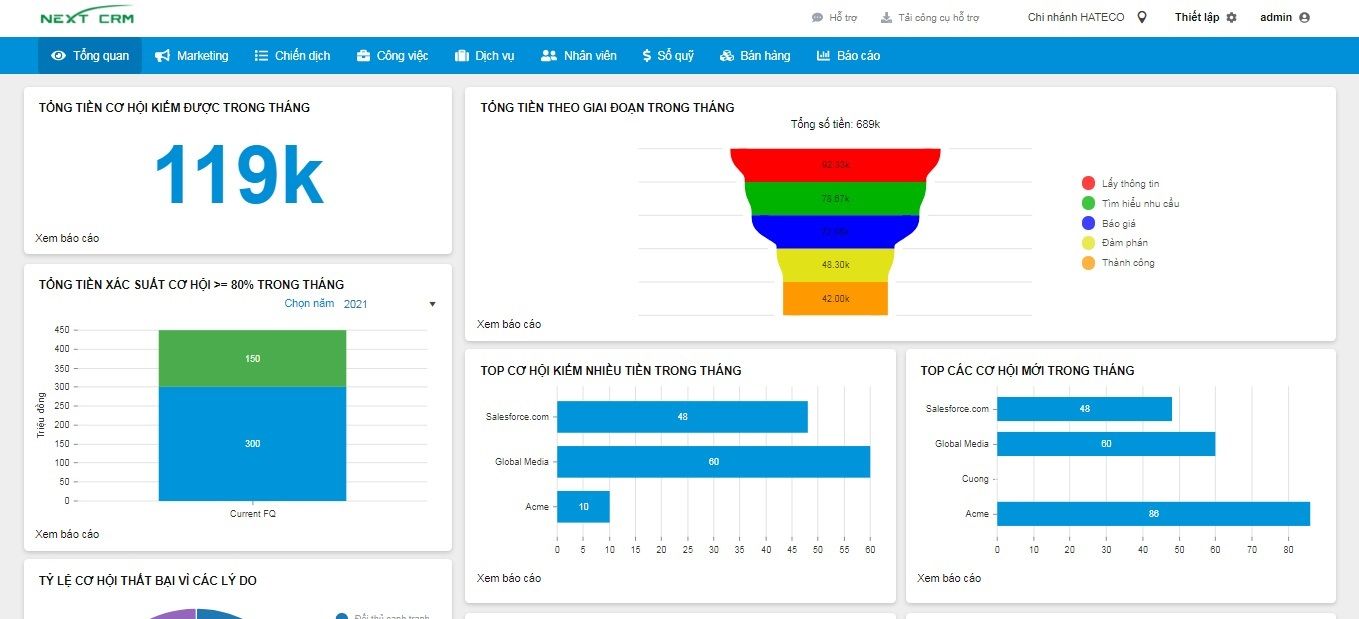The height and width of the screenshot is (619, 1359).
Task: Click the green Tìm hiểu nhu cầu color swatch
Action: [1088, 204]
